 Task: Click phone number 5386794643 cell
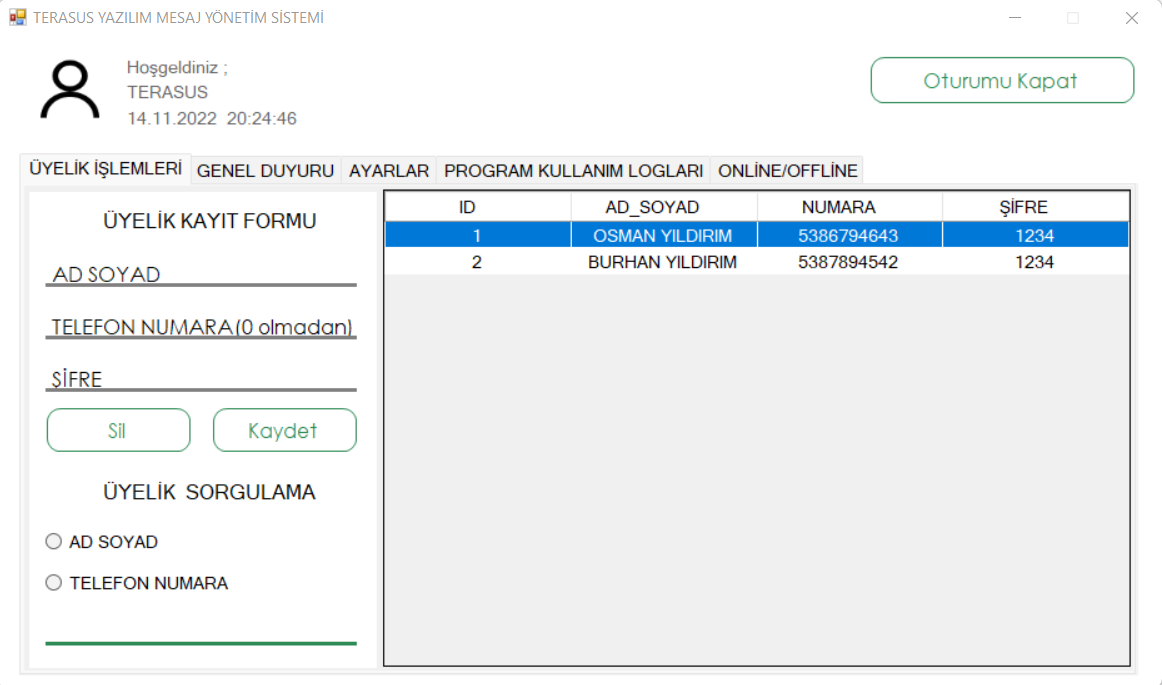coord(849,235)
